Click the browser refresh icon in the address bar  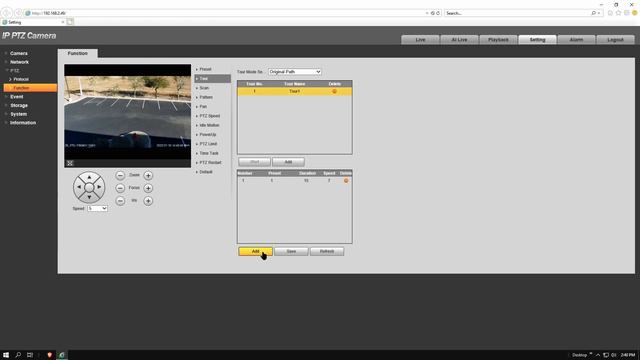pyautogui.click(x=438, y=13)
